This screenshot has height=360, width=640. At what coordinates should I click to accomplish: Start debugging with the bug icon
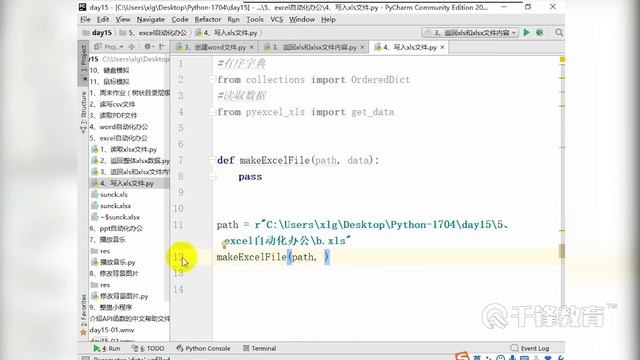pos(540,32)
